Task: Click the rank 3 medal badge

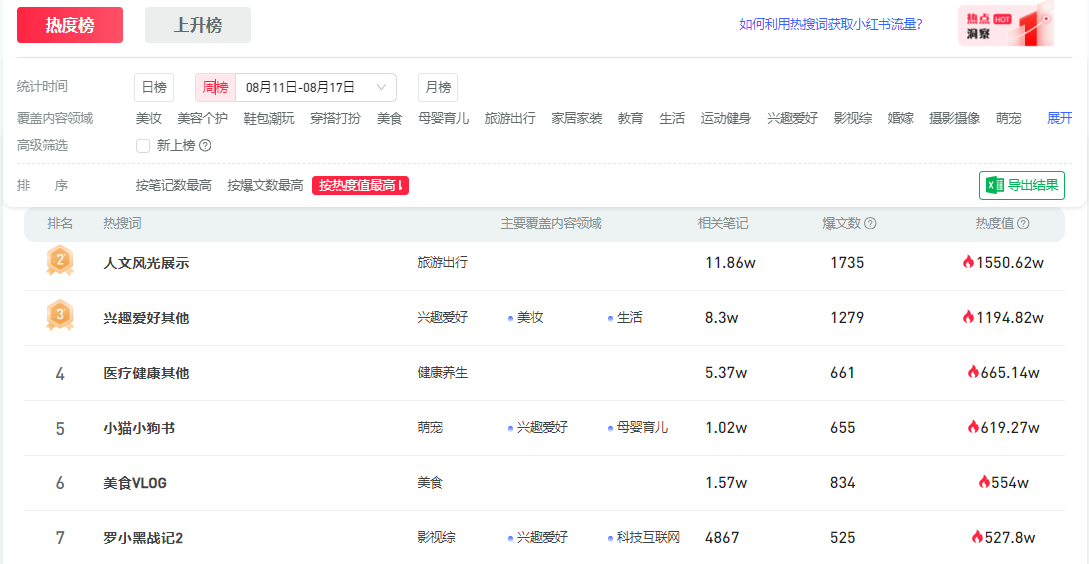Action: click(x=60, y=317)
